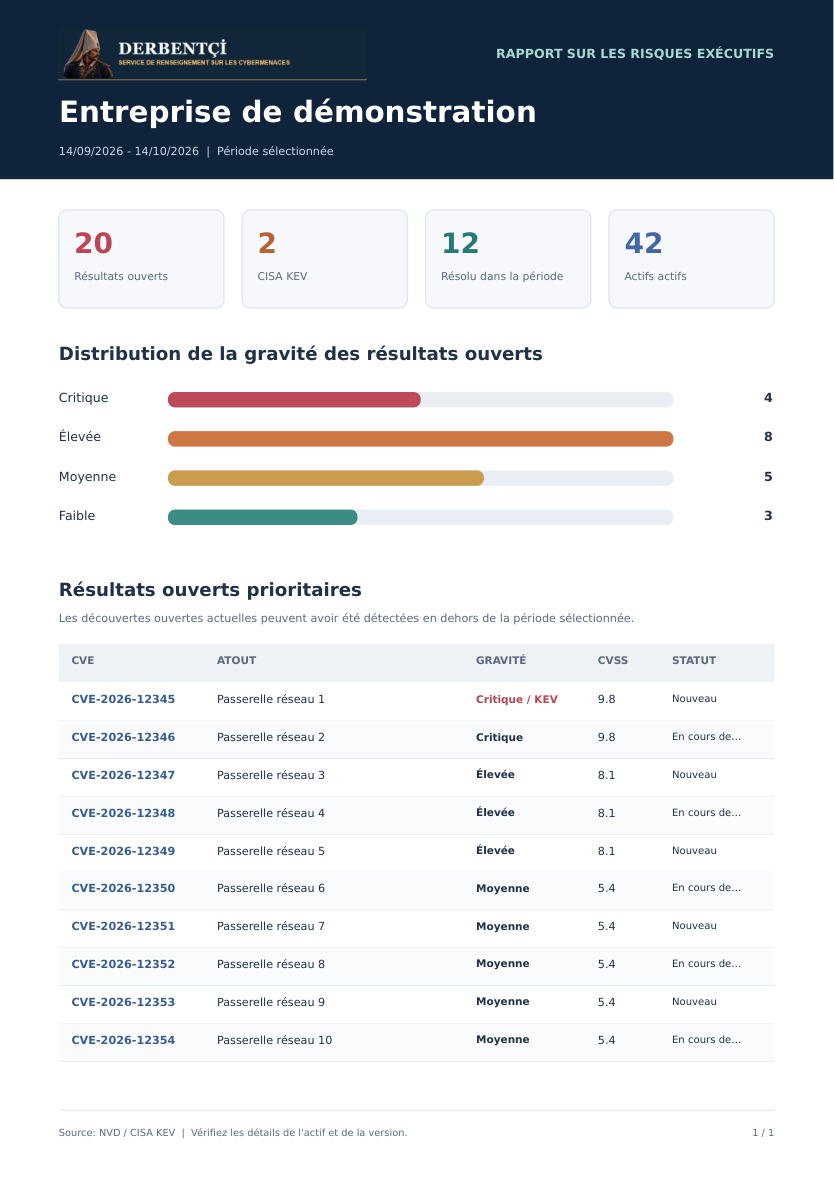
Task: Open the CVE-2026-12349 link
Action: point(123,851)
